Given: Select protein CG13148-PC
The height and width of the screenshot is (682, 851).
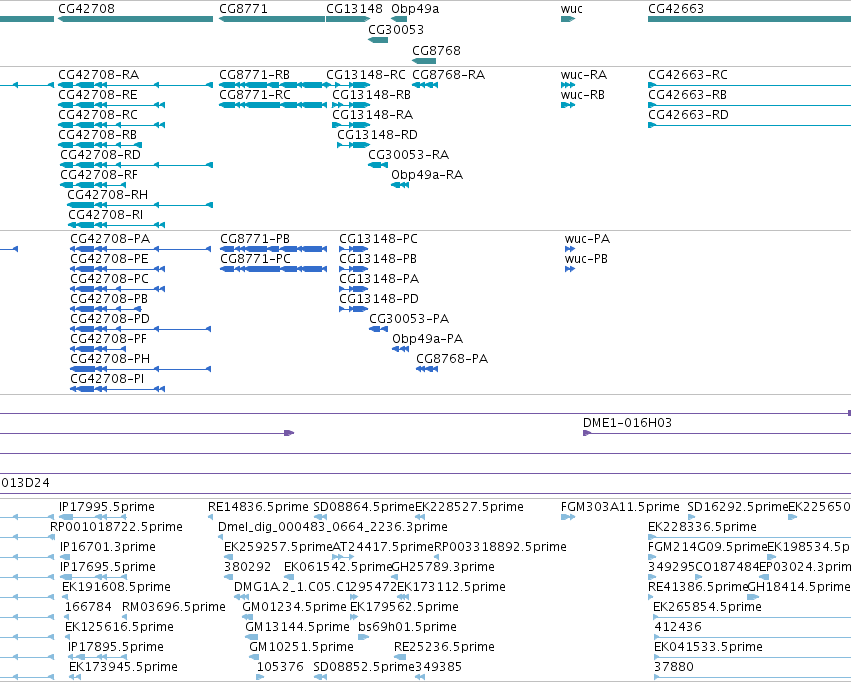Looking at the screenshot, I should point(378,239).
